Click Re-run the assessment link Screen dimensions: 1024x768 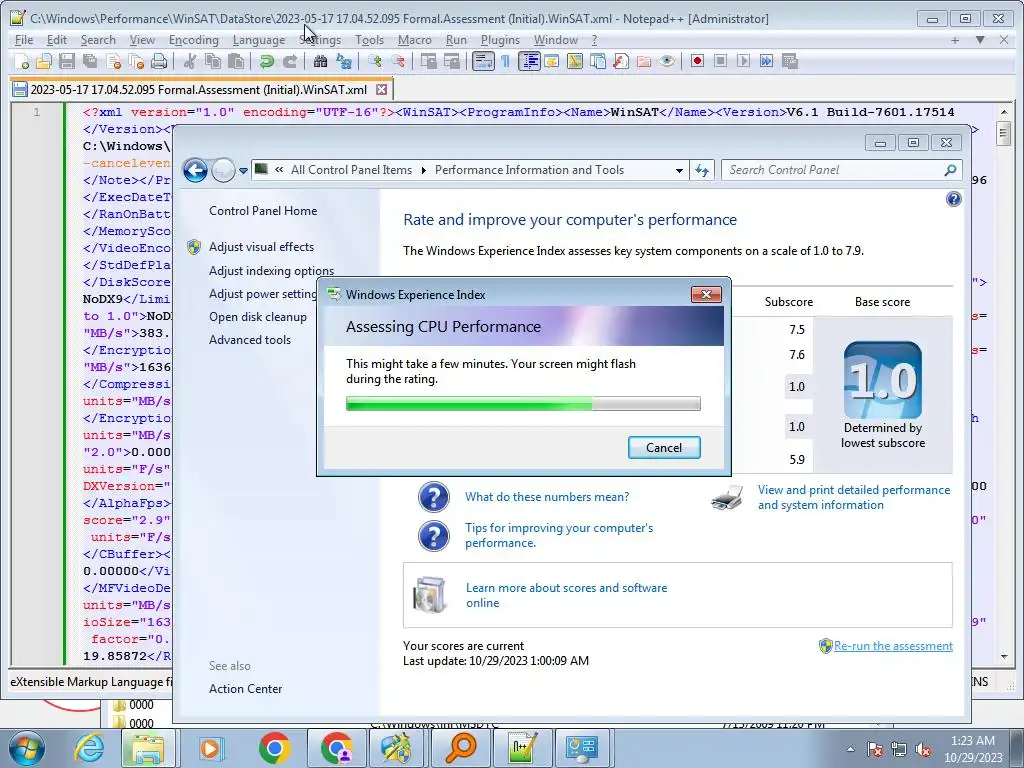click(893, 646)
